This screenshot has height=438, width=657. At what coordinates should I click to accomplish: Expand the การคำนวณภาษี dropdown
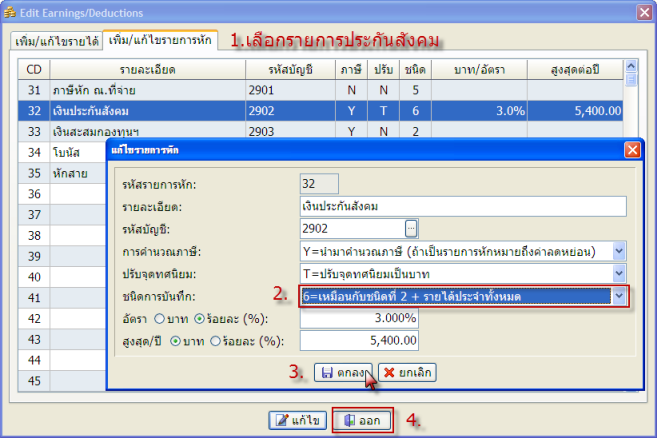pyautogui.click(x=619, y=251)
